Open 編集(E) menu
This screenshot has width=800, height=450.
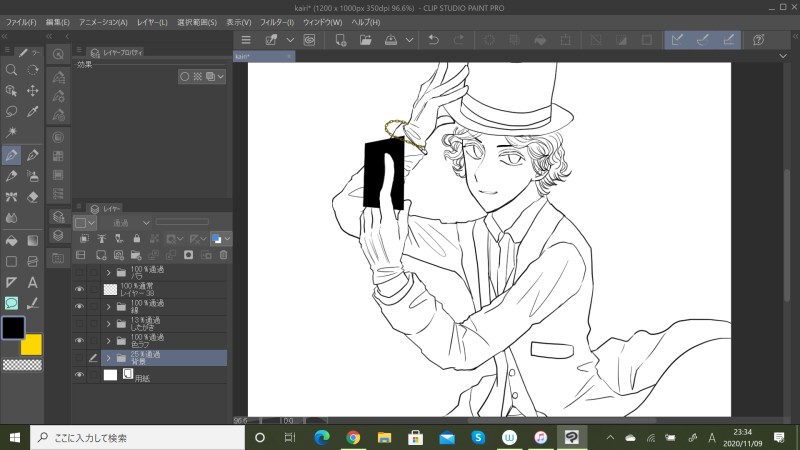(58, 22)
